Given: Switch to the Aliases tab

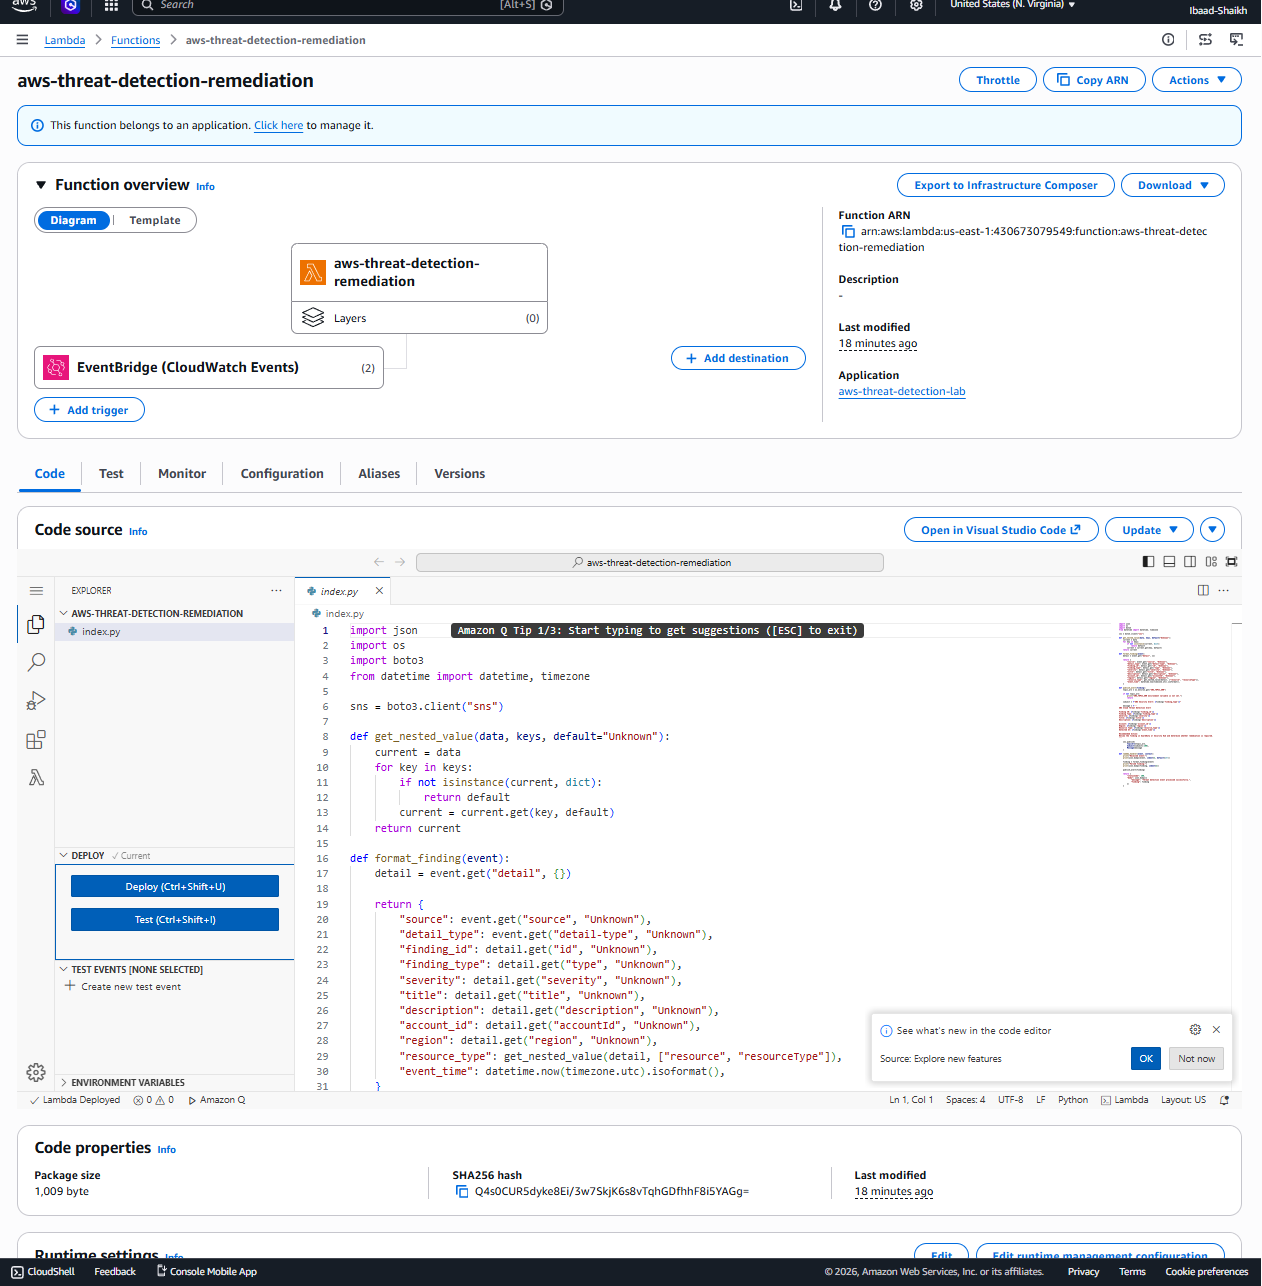Looking at the screenshot, I should 379,474.
